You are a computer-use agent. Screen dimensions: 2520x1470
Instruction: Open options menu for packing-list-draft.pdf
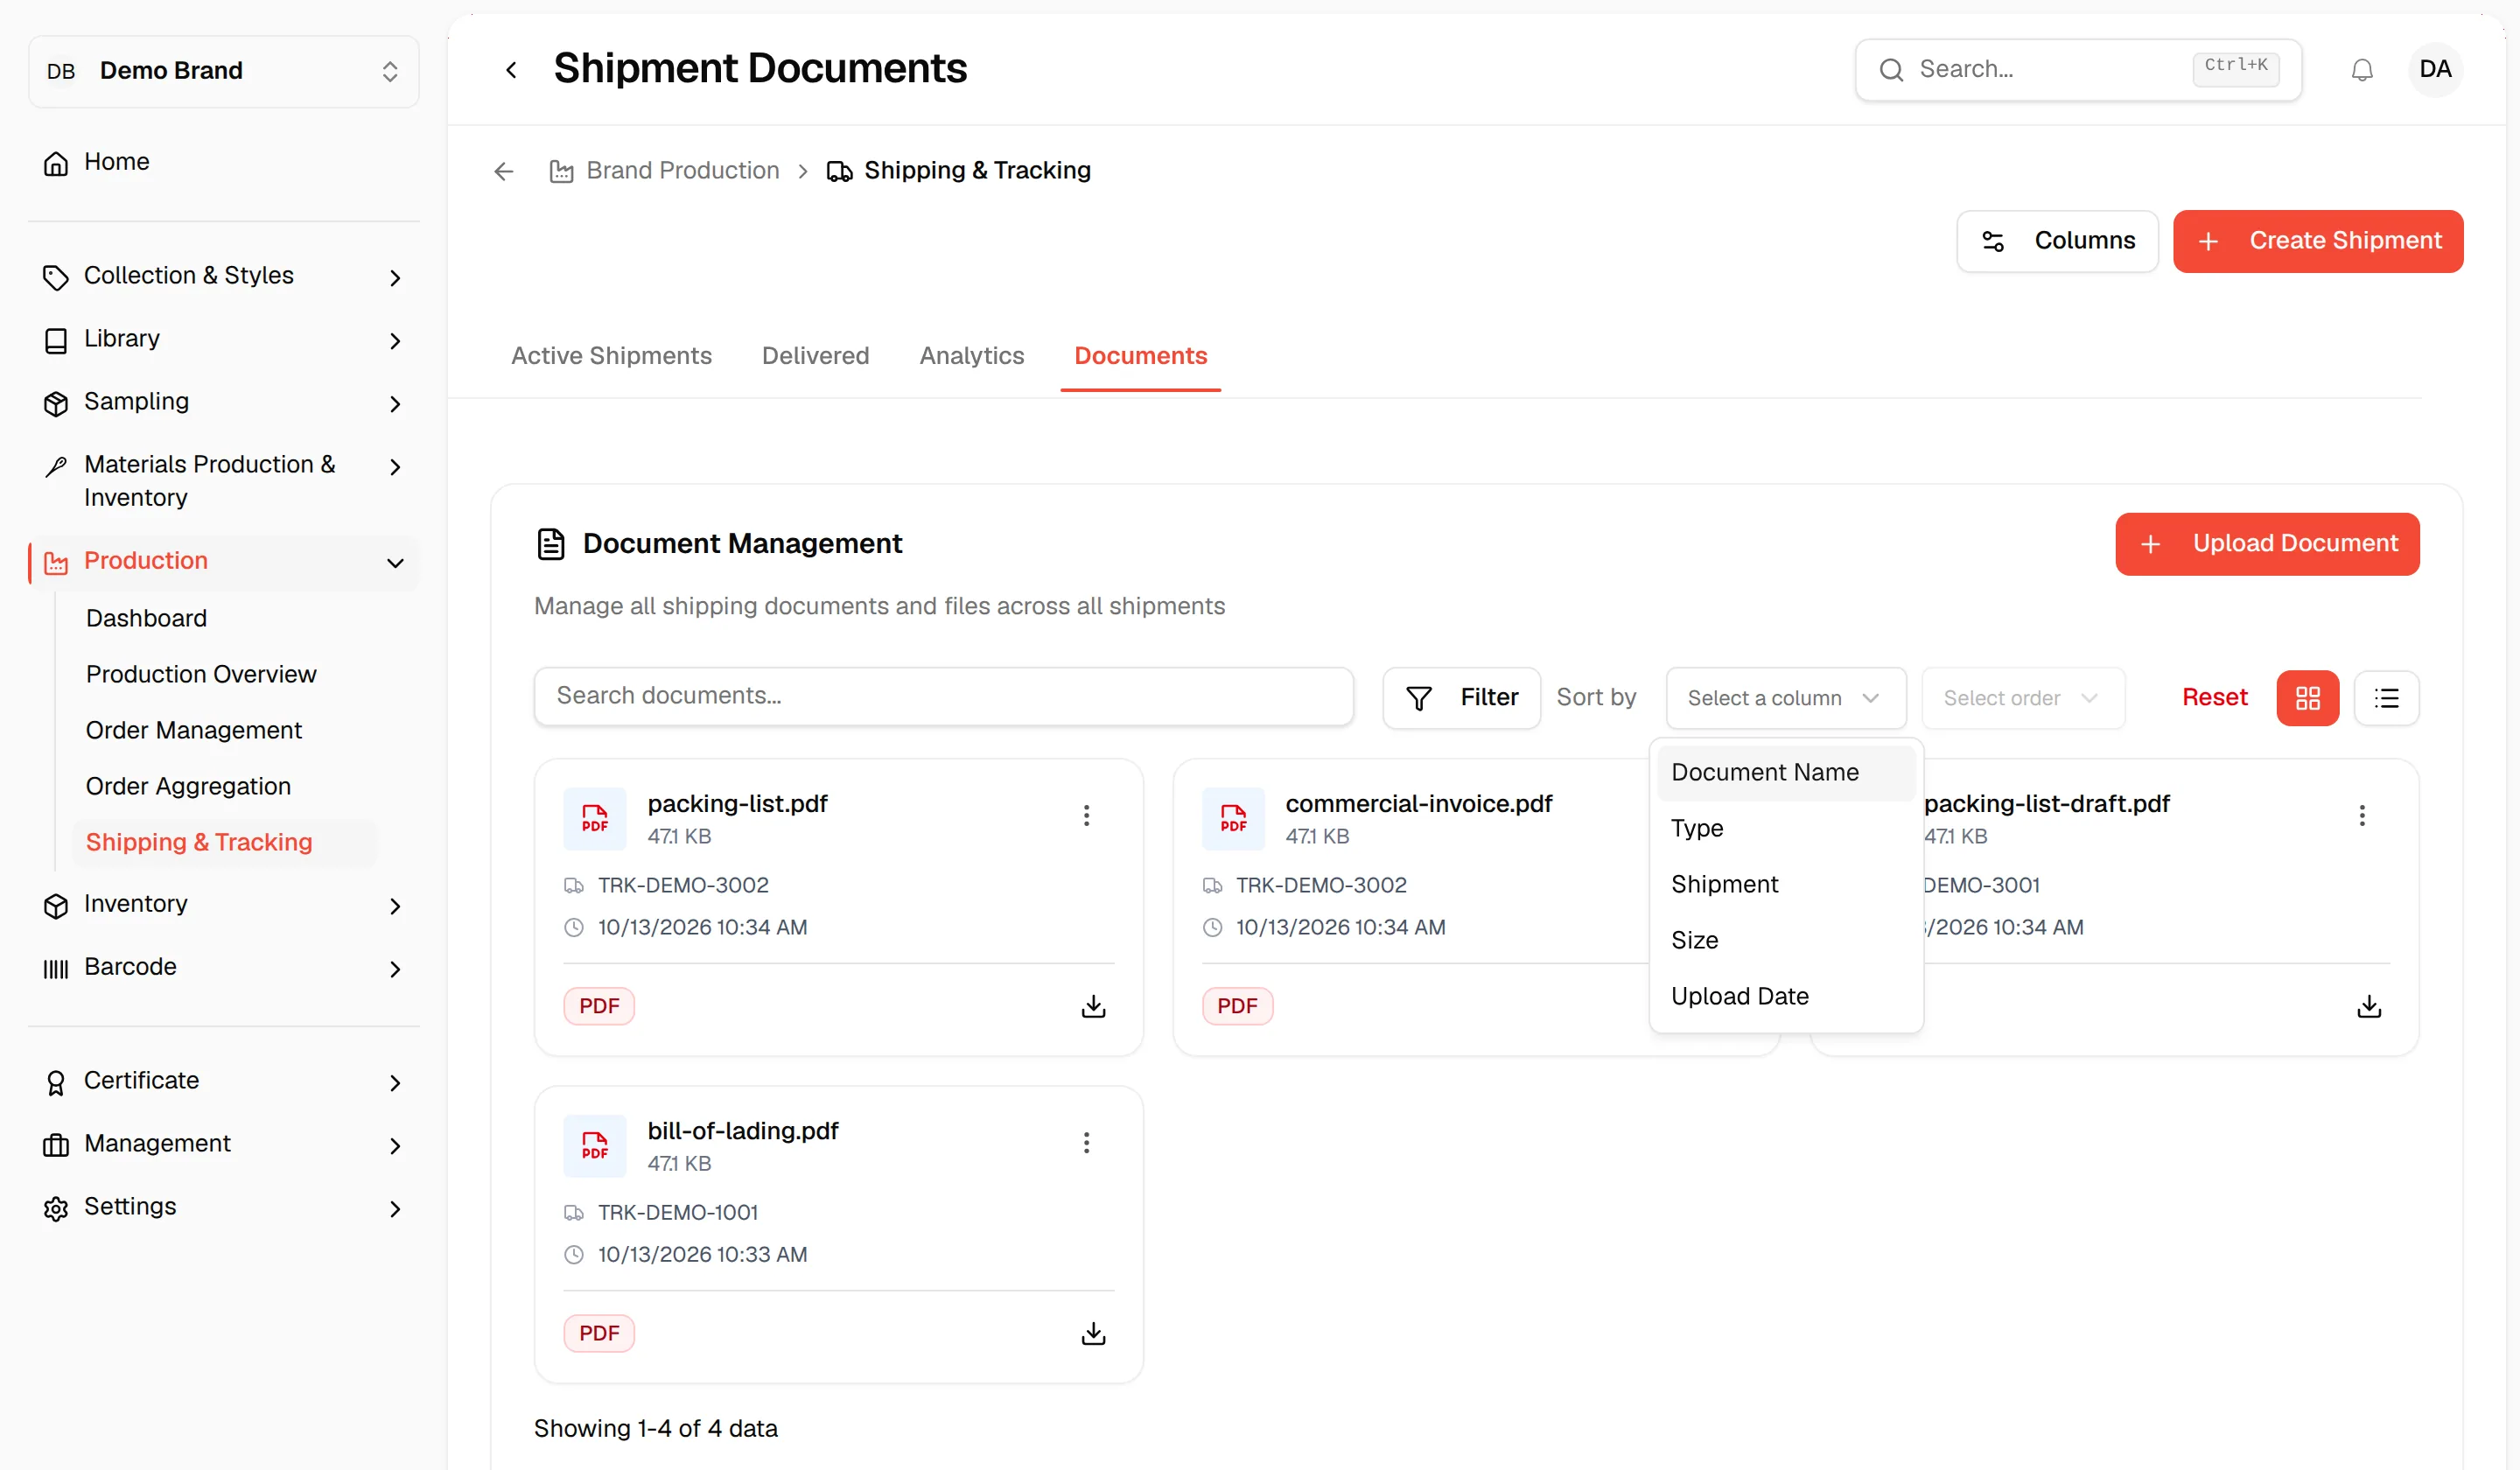click(x=2362, y=815)
